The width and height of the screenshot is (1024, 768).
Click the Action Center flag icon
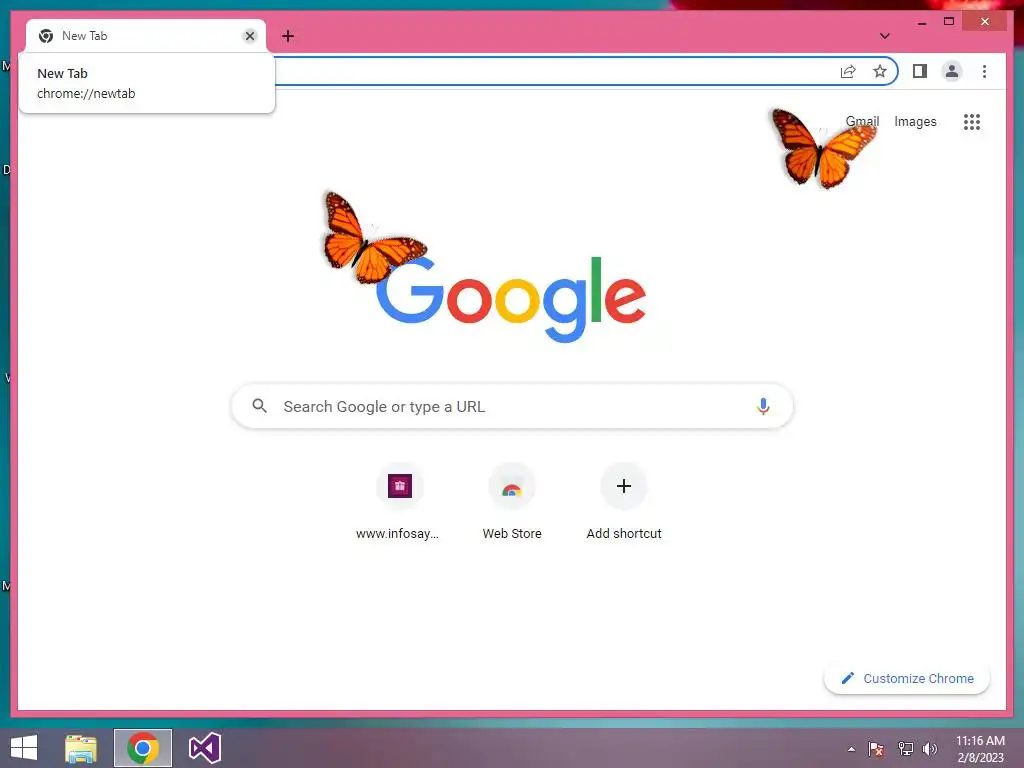point(876,749)
